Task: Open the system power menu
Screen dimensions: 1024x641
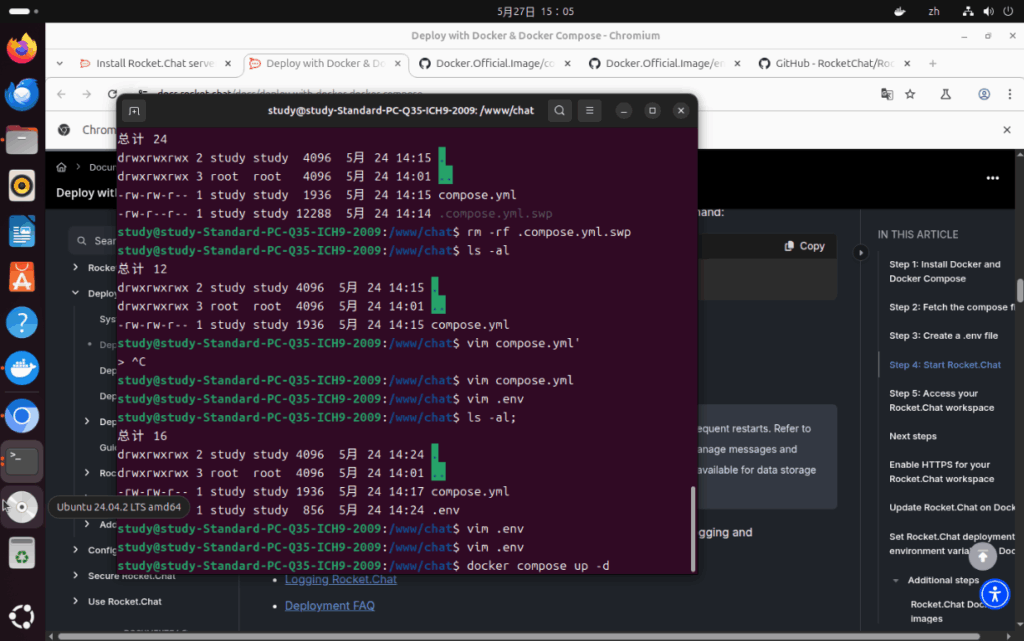Action: click(1008, 12)
